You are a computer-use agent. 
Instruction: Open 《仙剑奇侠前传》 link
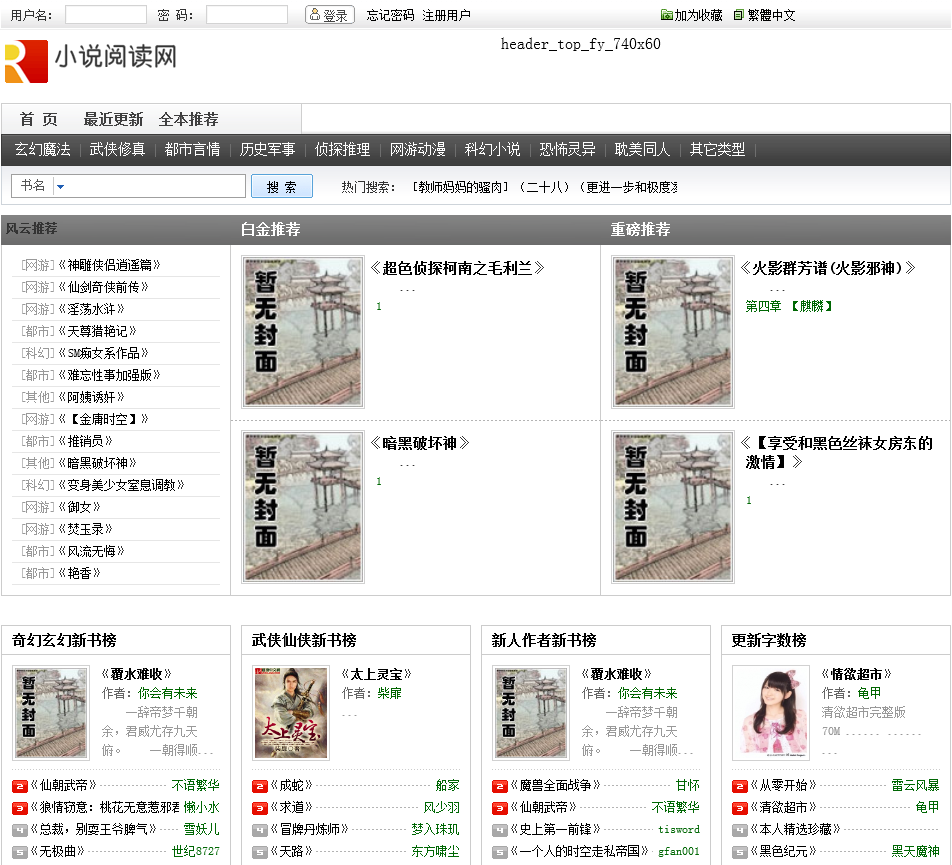[x=103, y=287]
